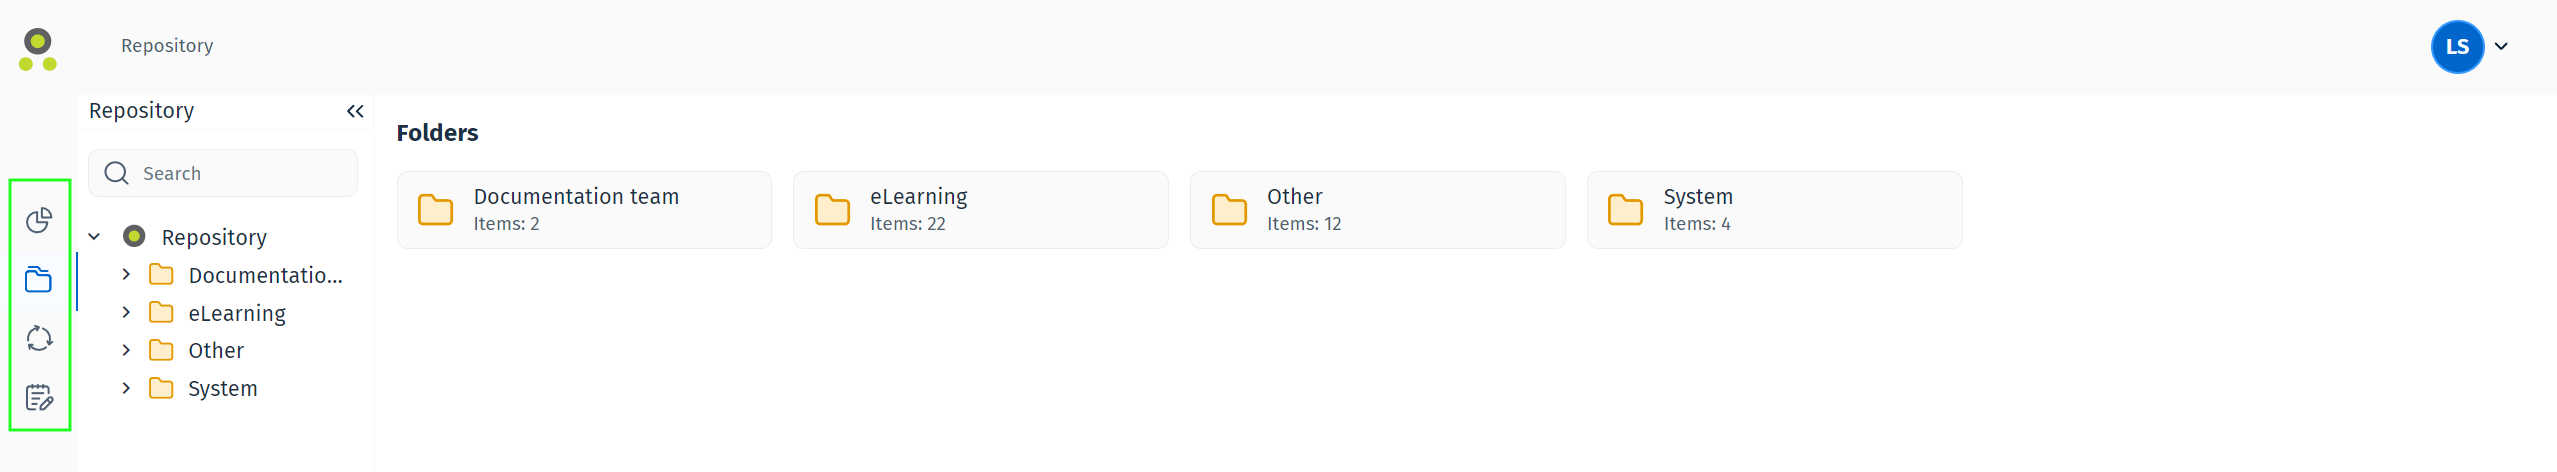The height and width of the screenshot is (472, 2557).
Task: Click the Repository breadcrumb link
Action: [x=167, y=46]
